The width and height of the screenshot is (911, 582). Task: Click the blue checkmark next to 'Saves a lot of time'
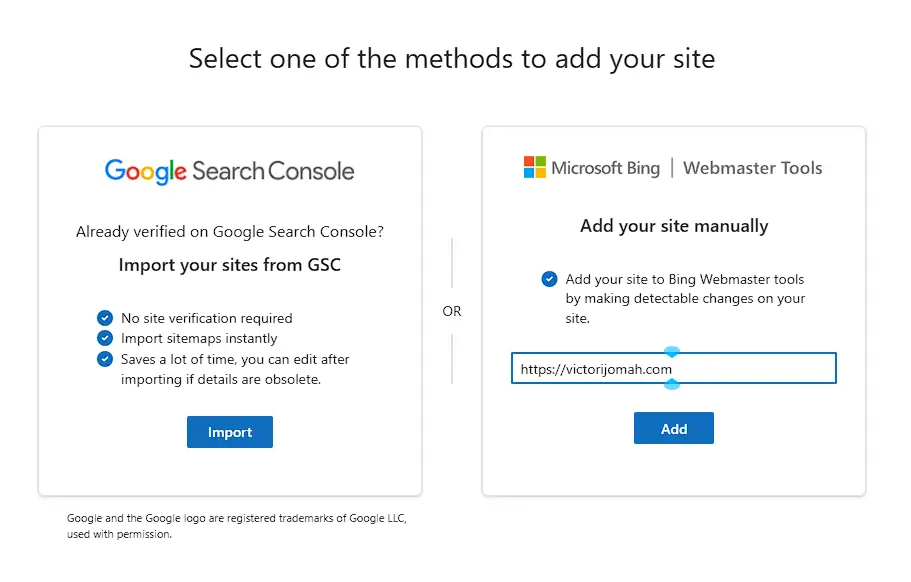105,360
